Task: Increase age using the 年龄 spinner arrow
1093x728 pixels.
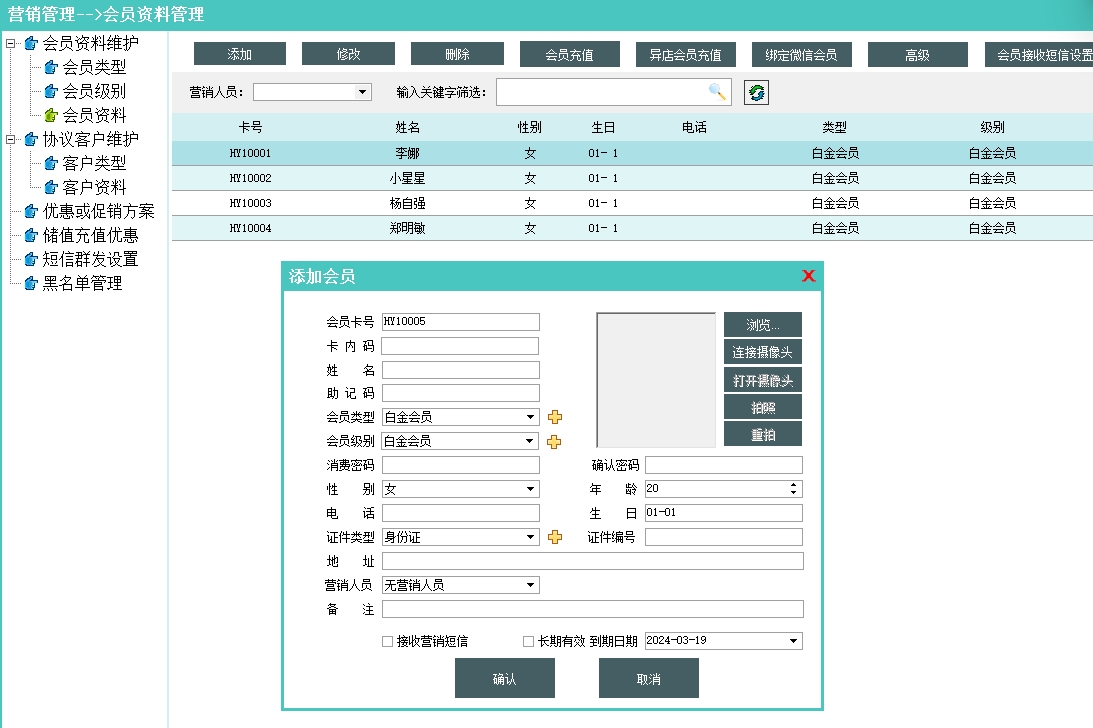Action: (794, 485)
